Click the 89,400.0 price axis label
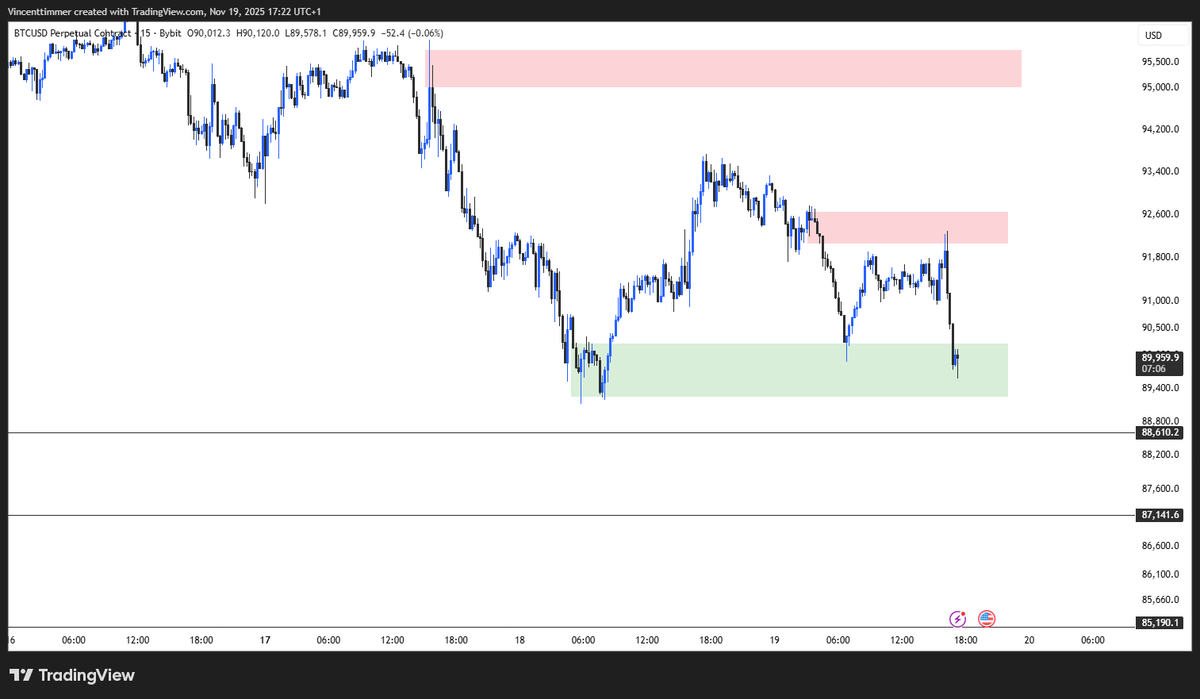The image size is (1200, 699). pyautogui.click(x=1160, y=388)
